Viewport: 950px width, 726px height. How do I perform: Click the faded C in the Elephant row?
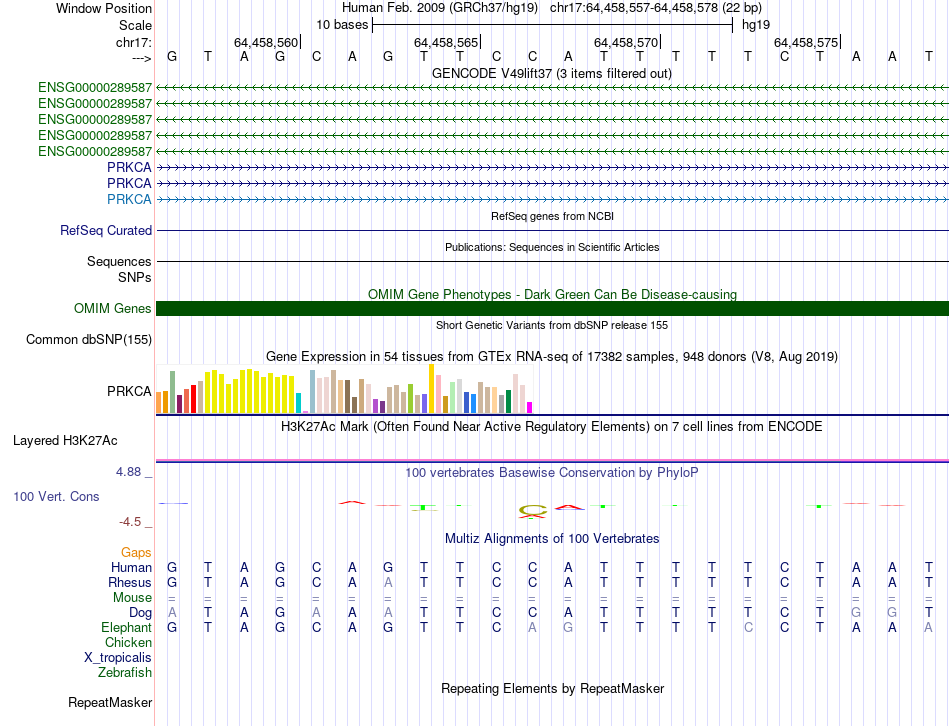(748, 627)
